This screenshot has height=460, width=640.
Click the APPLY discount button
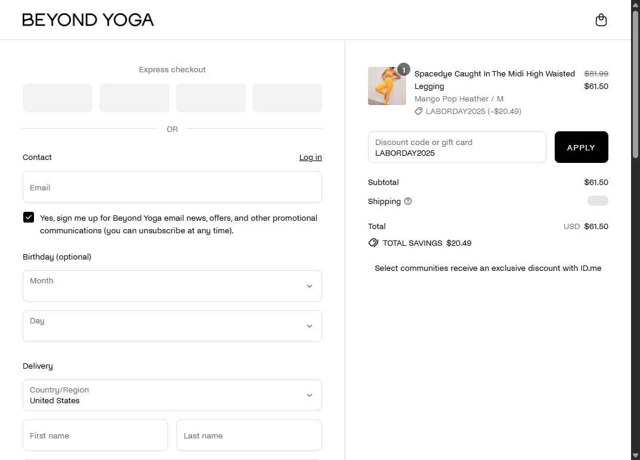pos(581,147)
